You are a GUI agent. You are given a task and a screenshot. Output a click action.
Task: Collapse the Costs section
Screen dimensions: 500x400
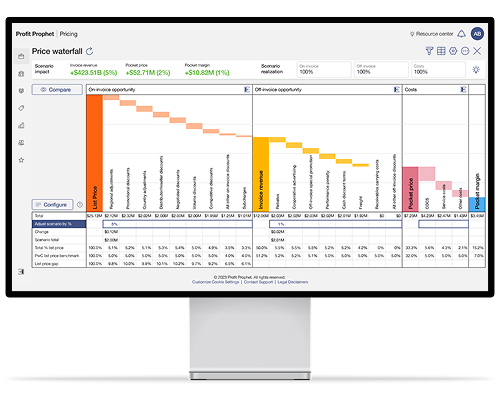[463, 90]
